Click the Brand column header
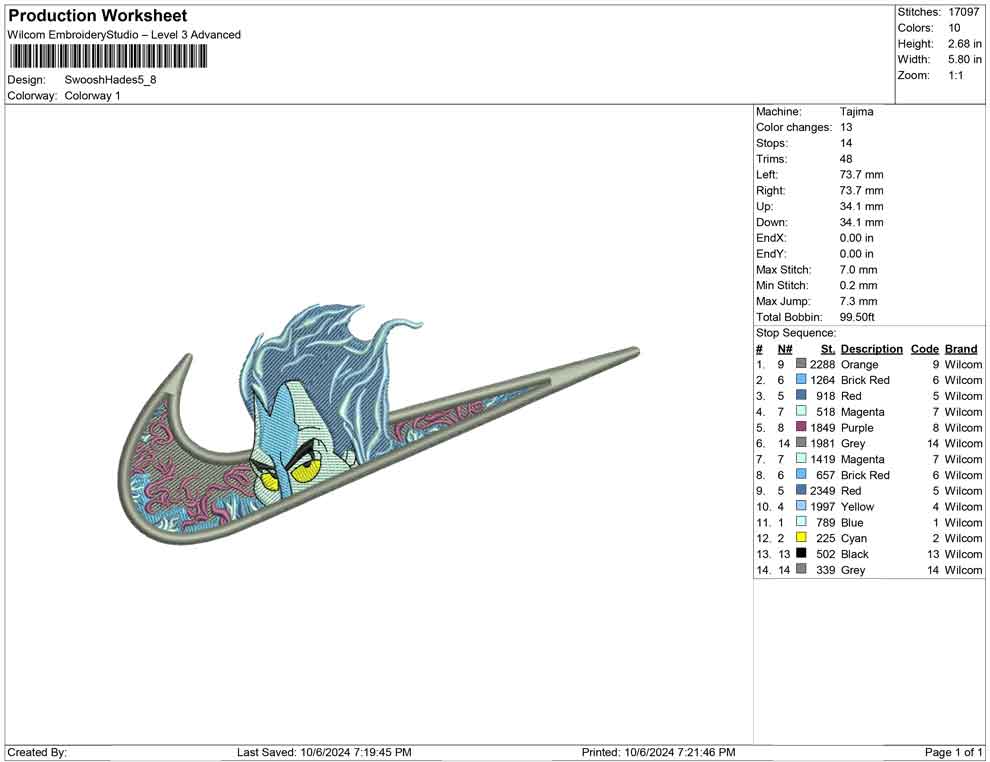This screenshot has height=762, width=990. point(961,349)
